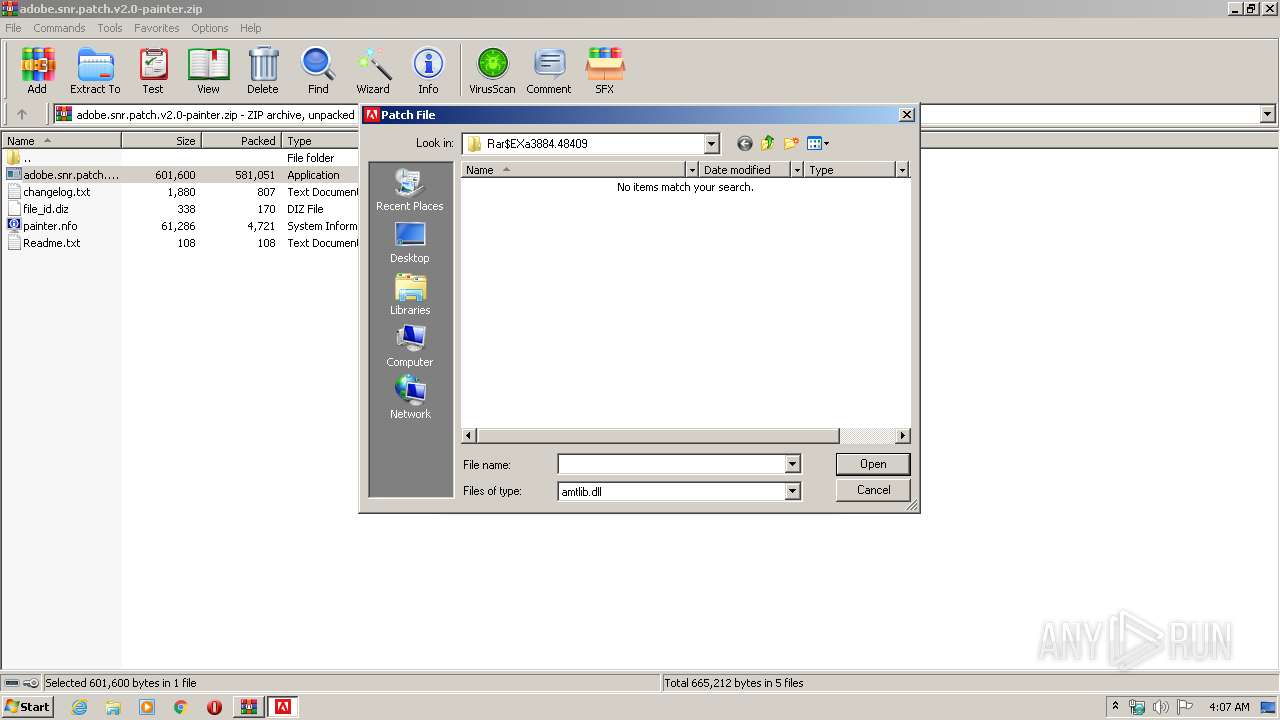Select Desktop in dialog sidebar
The image size is (1280, 720).
pos(410,243)
